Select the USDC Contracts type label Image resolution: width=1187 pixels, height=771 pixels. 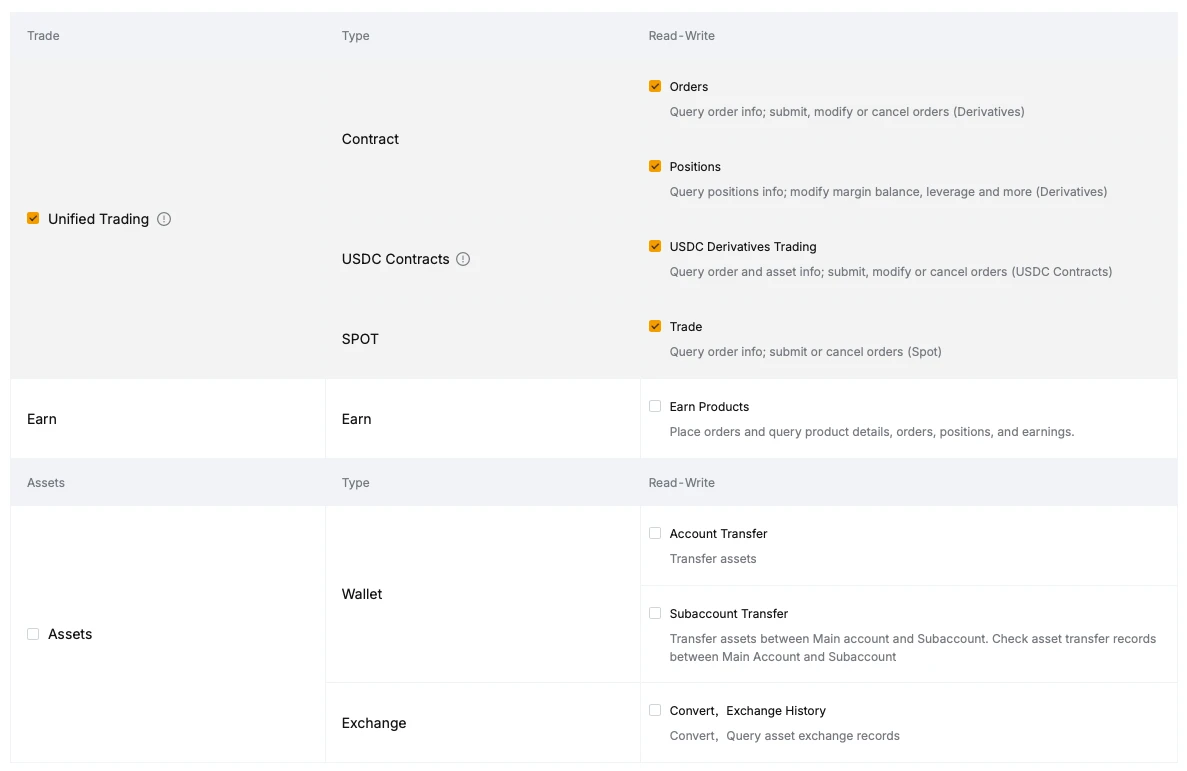tap(395, 259)
